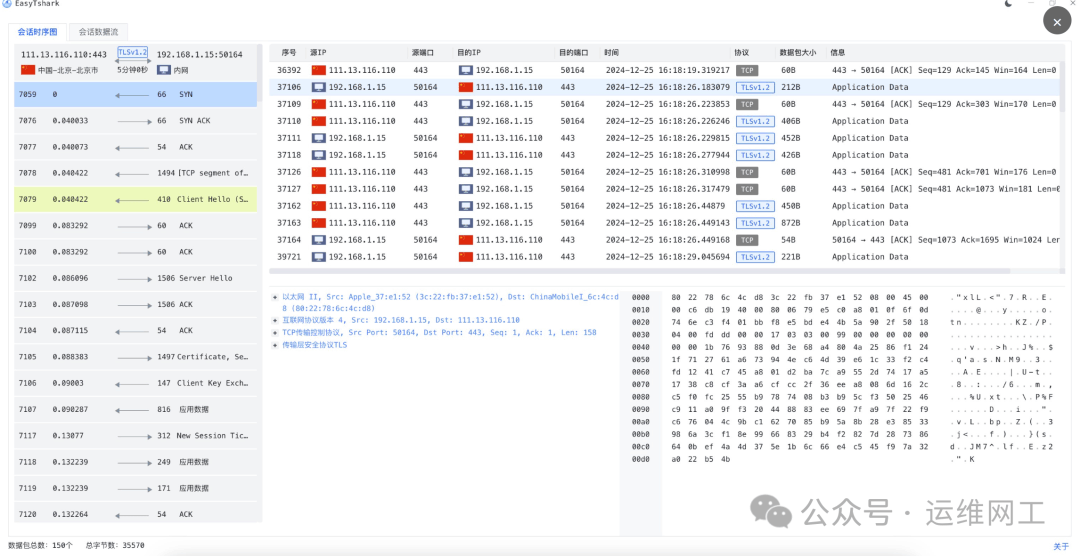Click the China flag beside 中国-北京-北京市
The height and width of the screenshot is (556, 1080).
tap(28, 70)
